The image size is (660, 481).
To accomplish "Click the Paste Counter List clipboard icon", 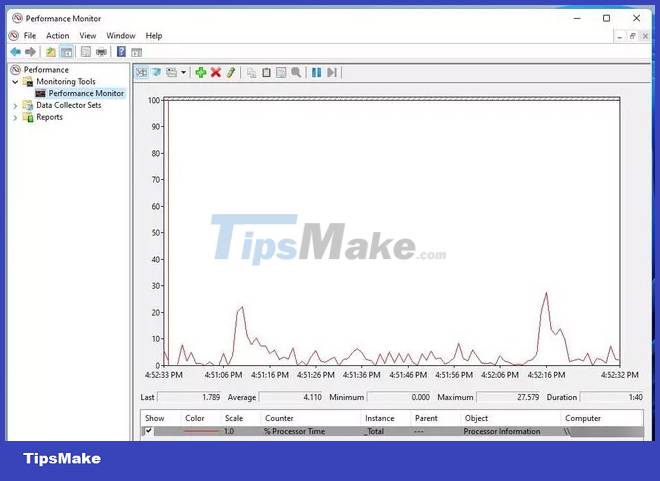I will click(x=266, y=73).
